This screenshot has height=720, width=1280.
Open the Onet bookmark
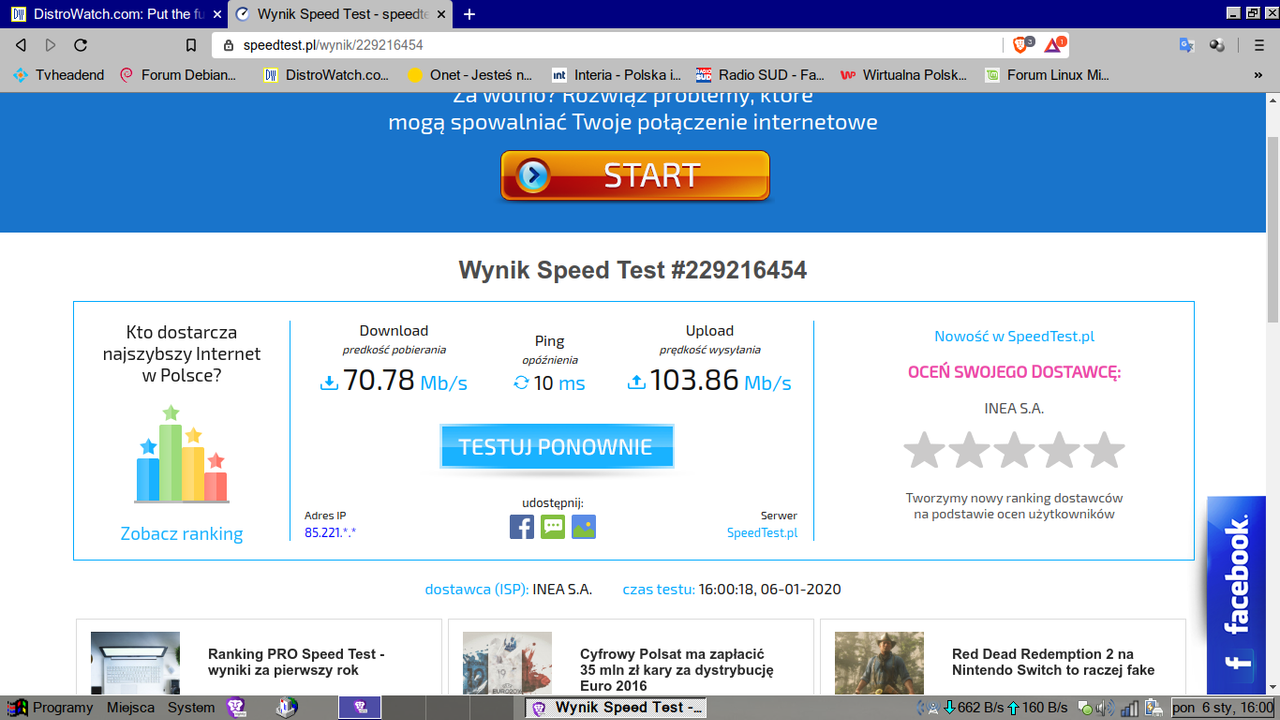(470, 75)
